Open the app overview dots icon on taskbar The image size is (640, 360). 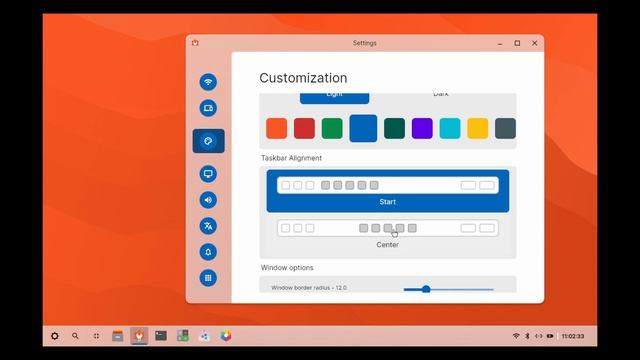96,336
